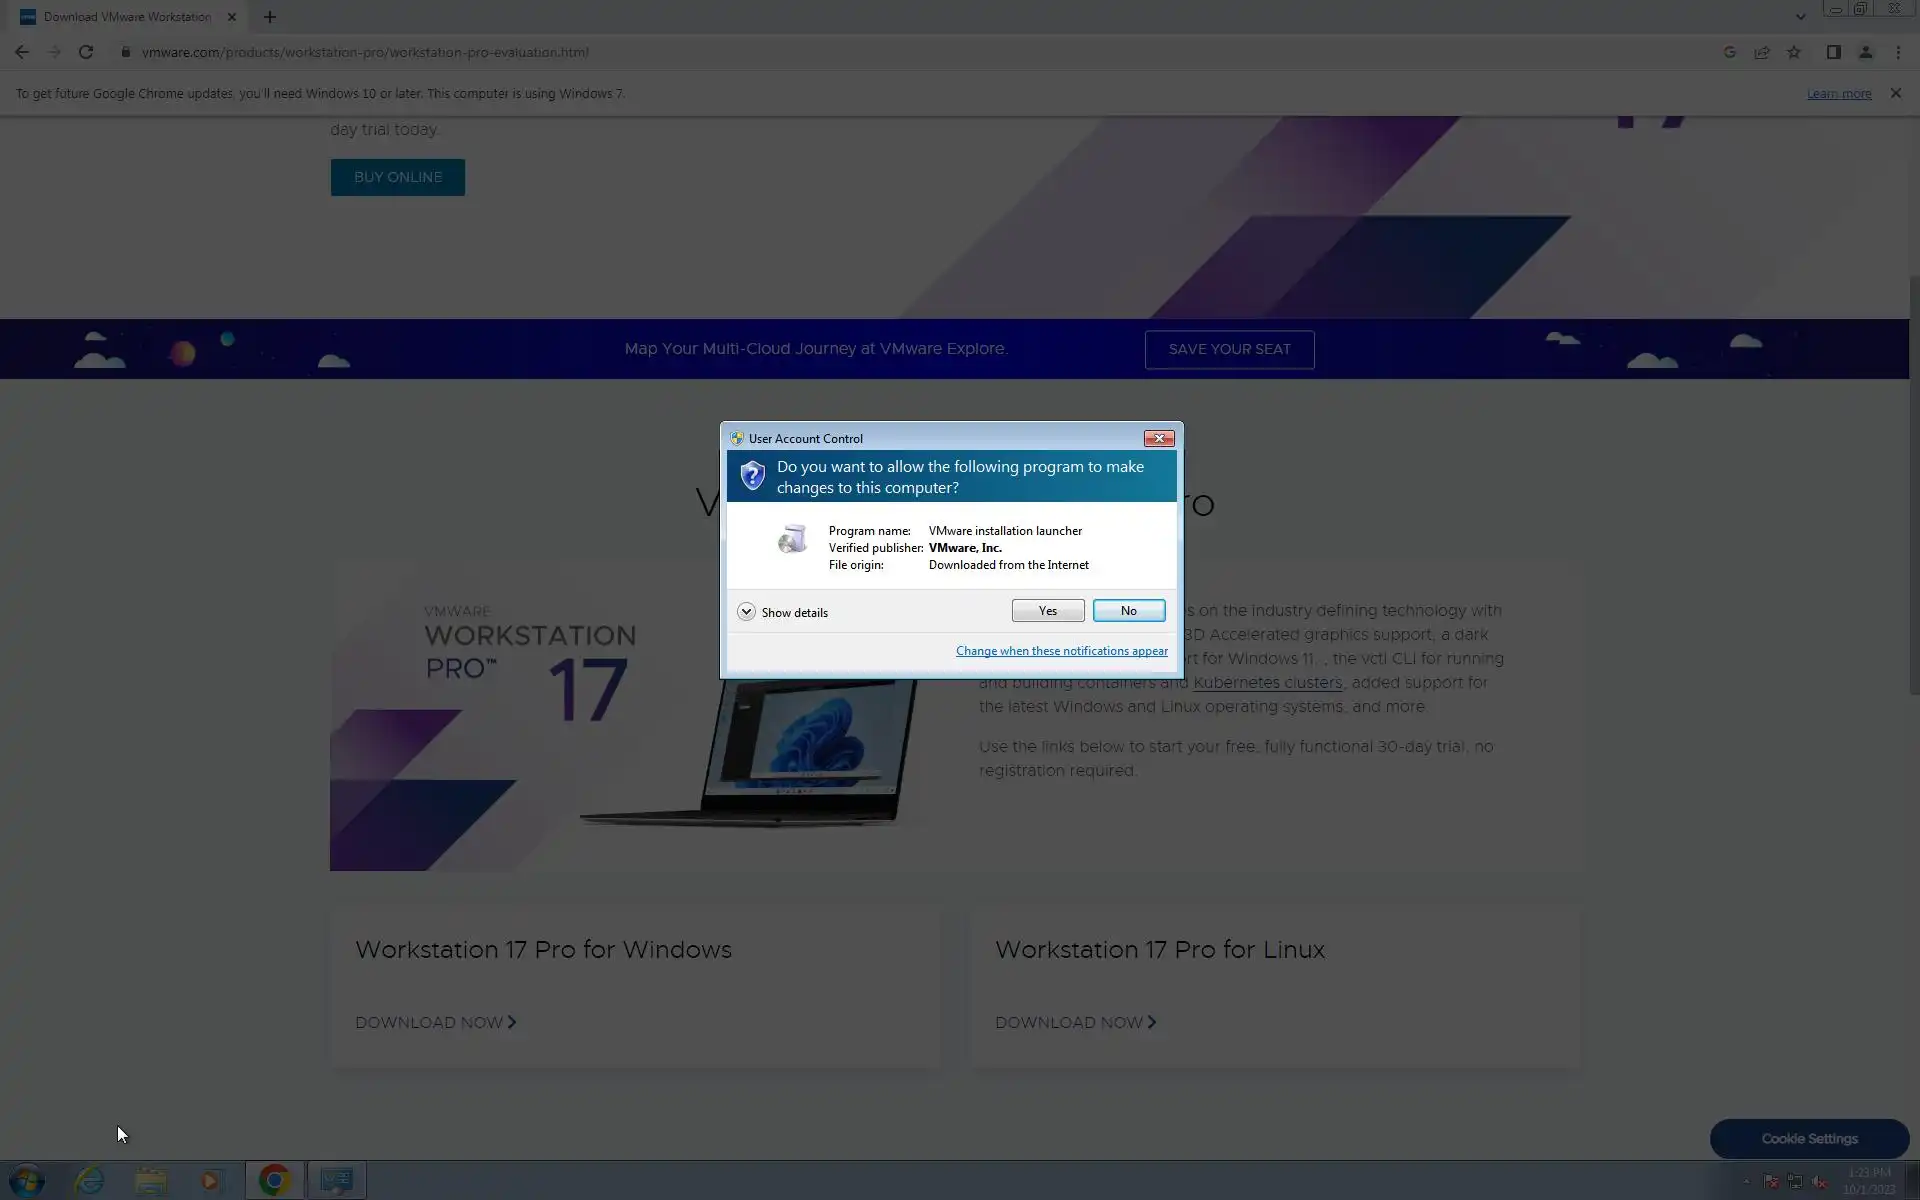Select the Download VMware Workstation tab
Viewport: 1920px width, 1200px height.
(127, 17)
